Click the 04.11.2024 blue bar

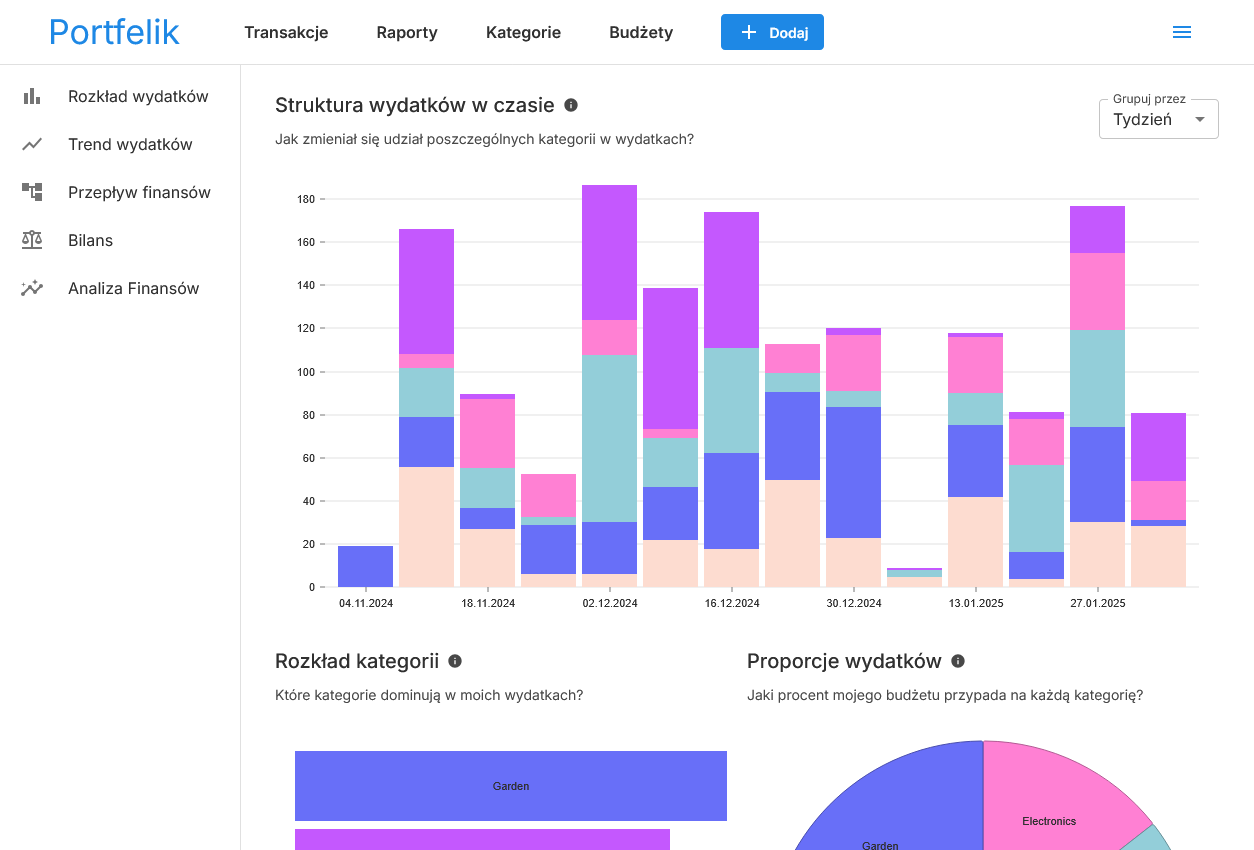click(x=366, y=566)
